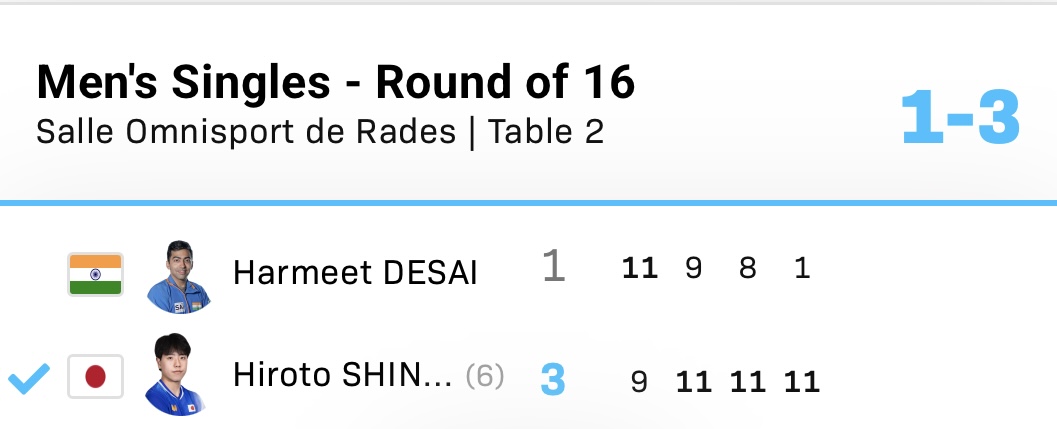Click Shinozuka's blue games won total of 3

pyautogui.click(x=553, y=380)
